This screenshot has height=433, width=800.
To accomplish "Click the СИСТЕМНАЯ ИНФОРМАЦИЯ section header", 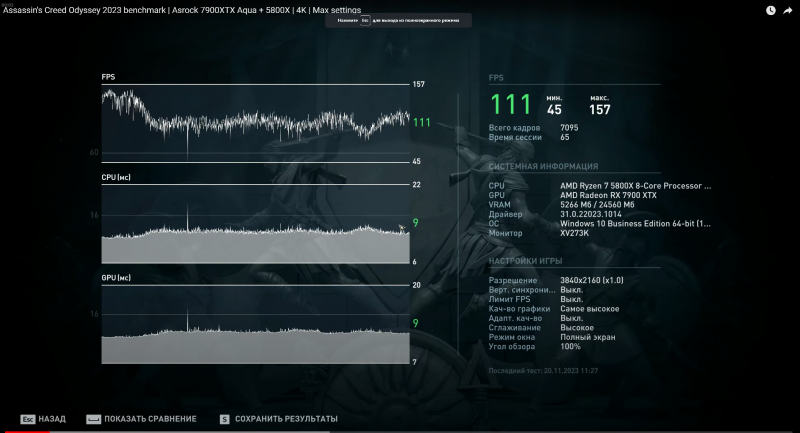I will click(x=543, y=167).
